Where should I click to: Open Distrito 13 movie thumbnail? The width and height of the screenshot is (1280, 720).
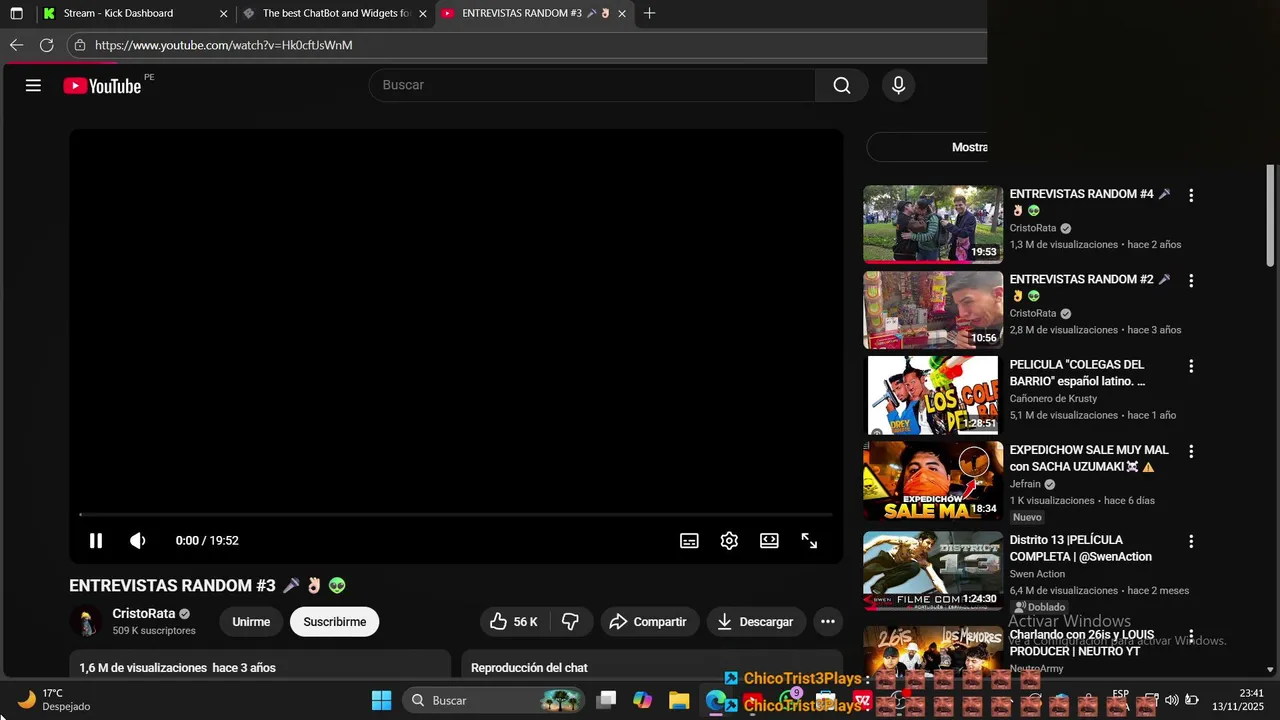point(933,570)
